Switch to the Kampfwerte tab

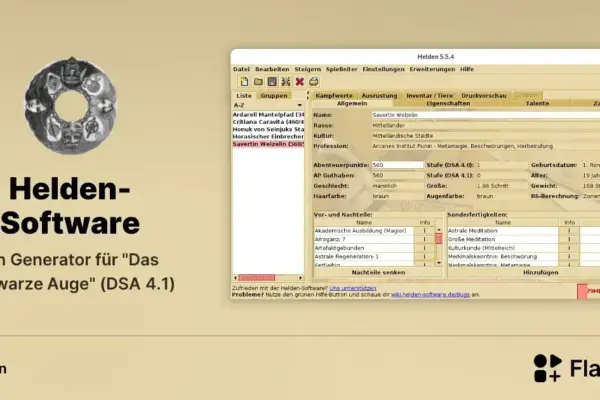coord(334,96)
